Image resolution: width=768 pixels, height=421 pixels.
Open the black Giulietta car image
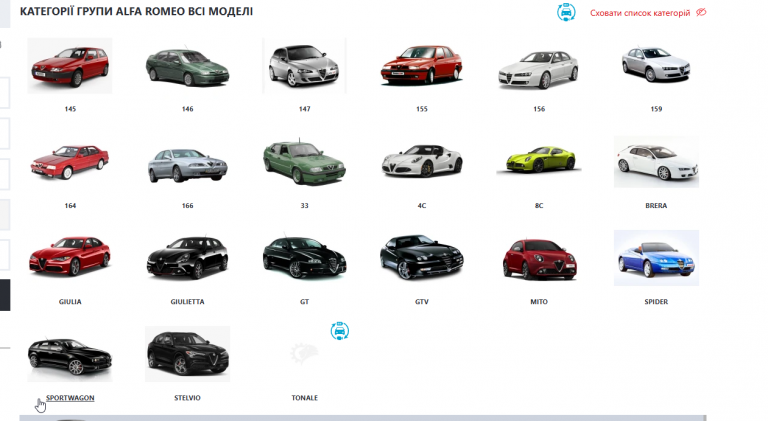[x=187, y=258]
